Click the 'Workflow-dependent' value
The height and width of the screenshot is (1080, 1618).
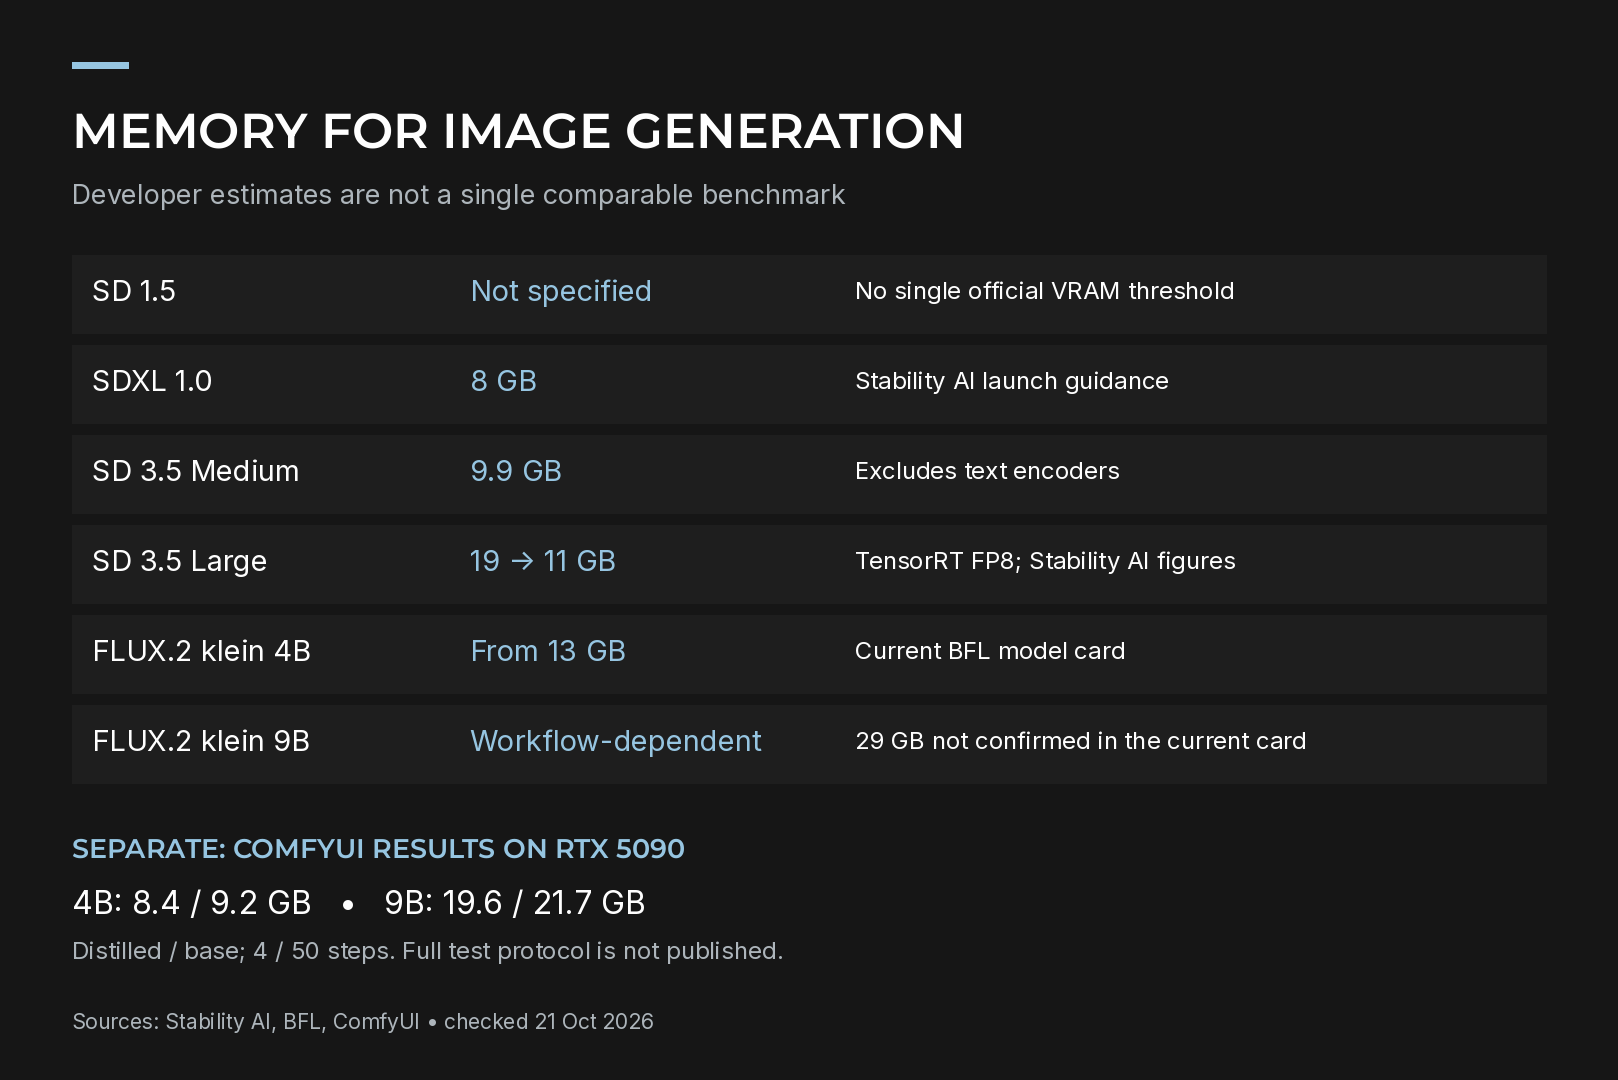pos(616,741)
